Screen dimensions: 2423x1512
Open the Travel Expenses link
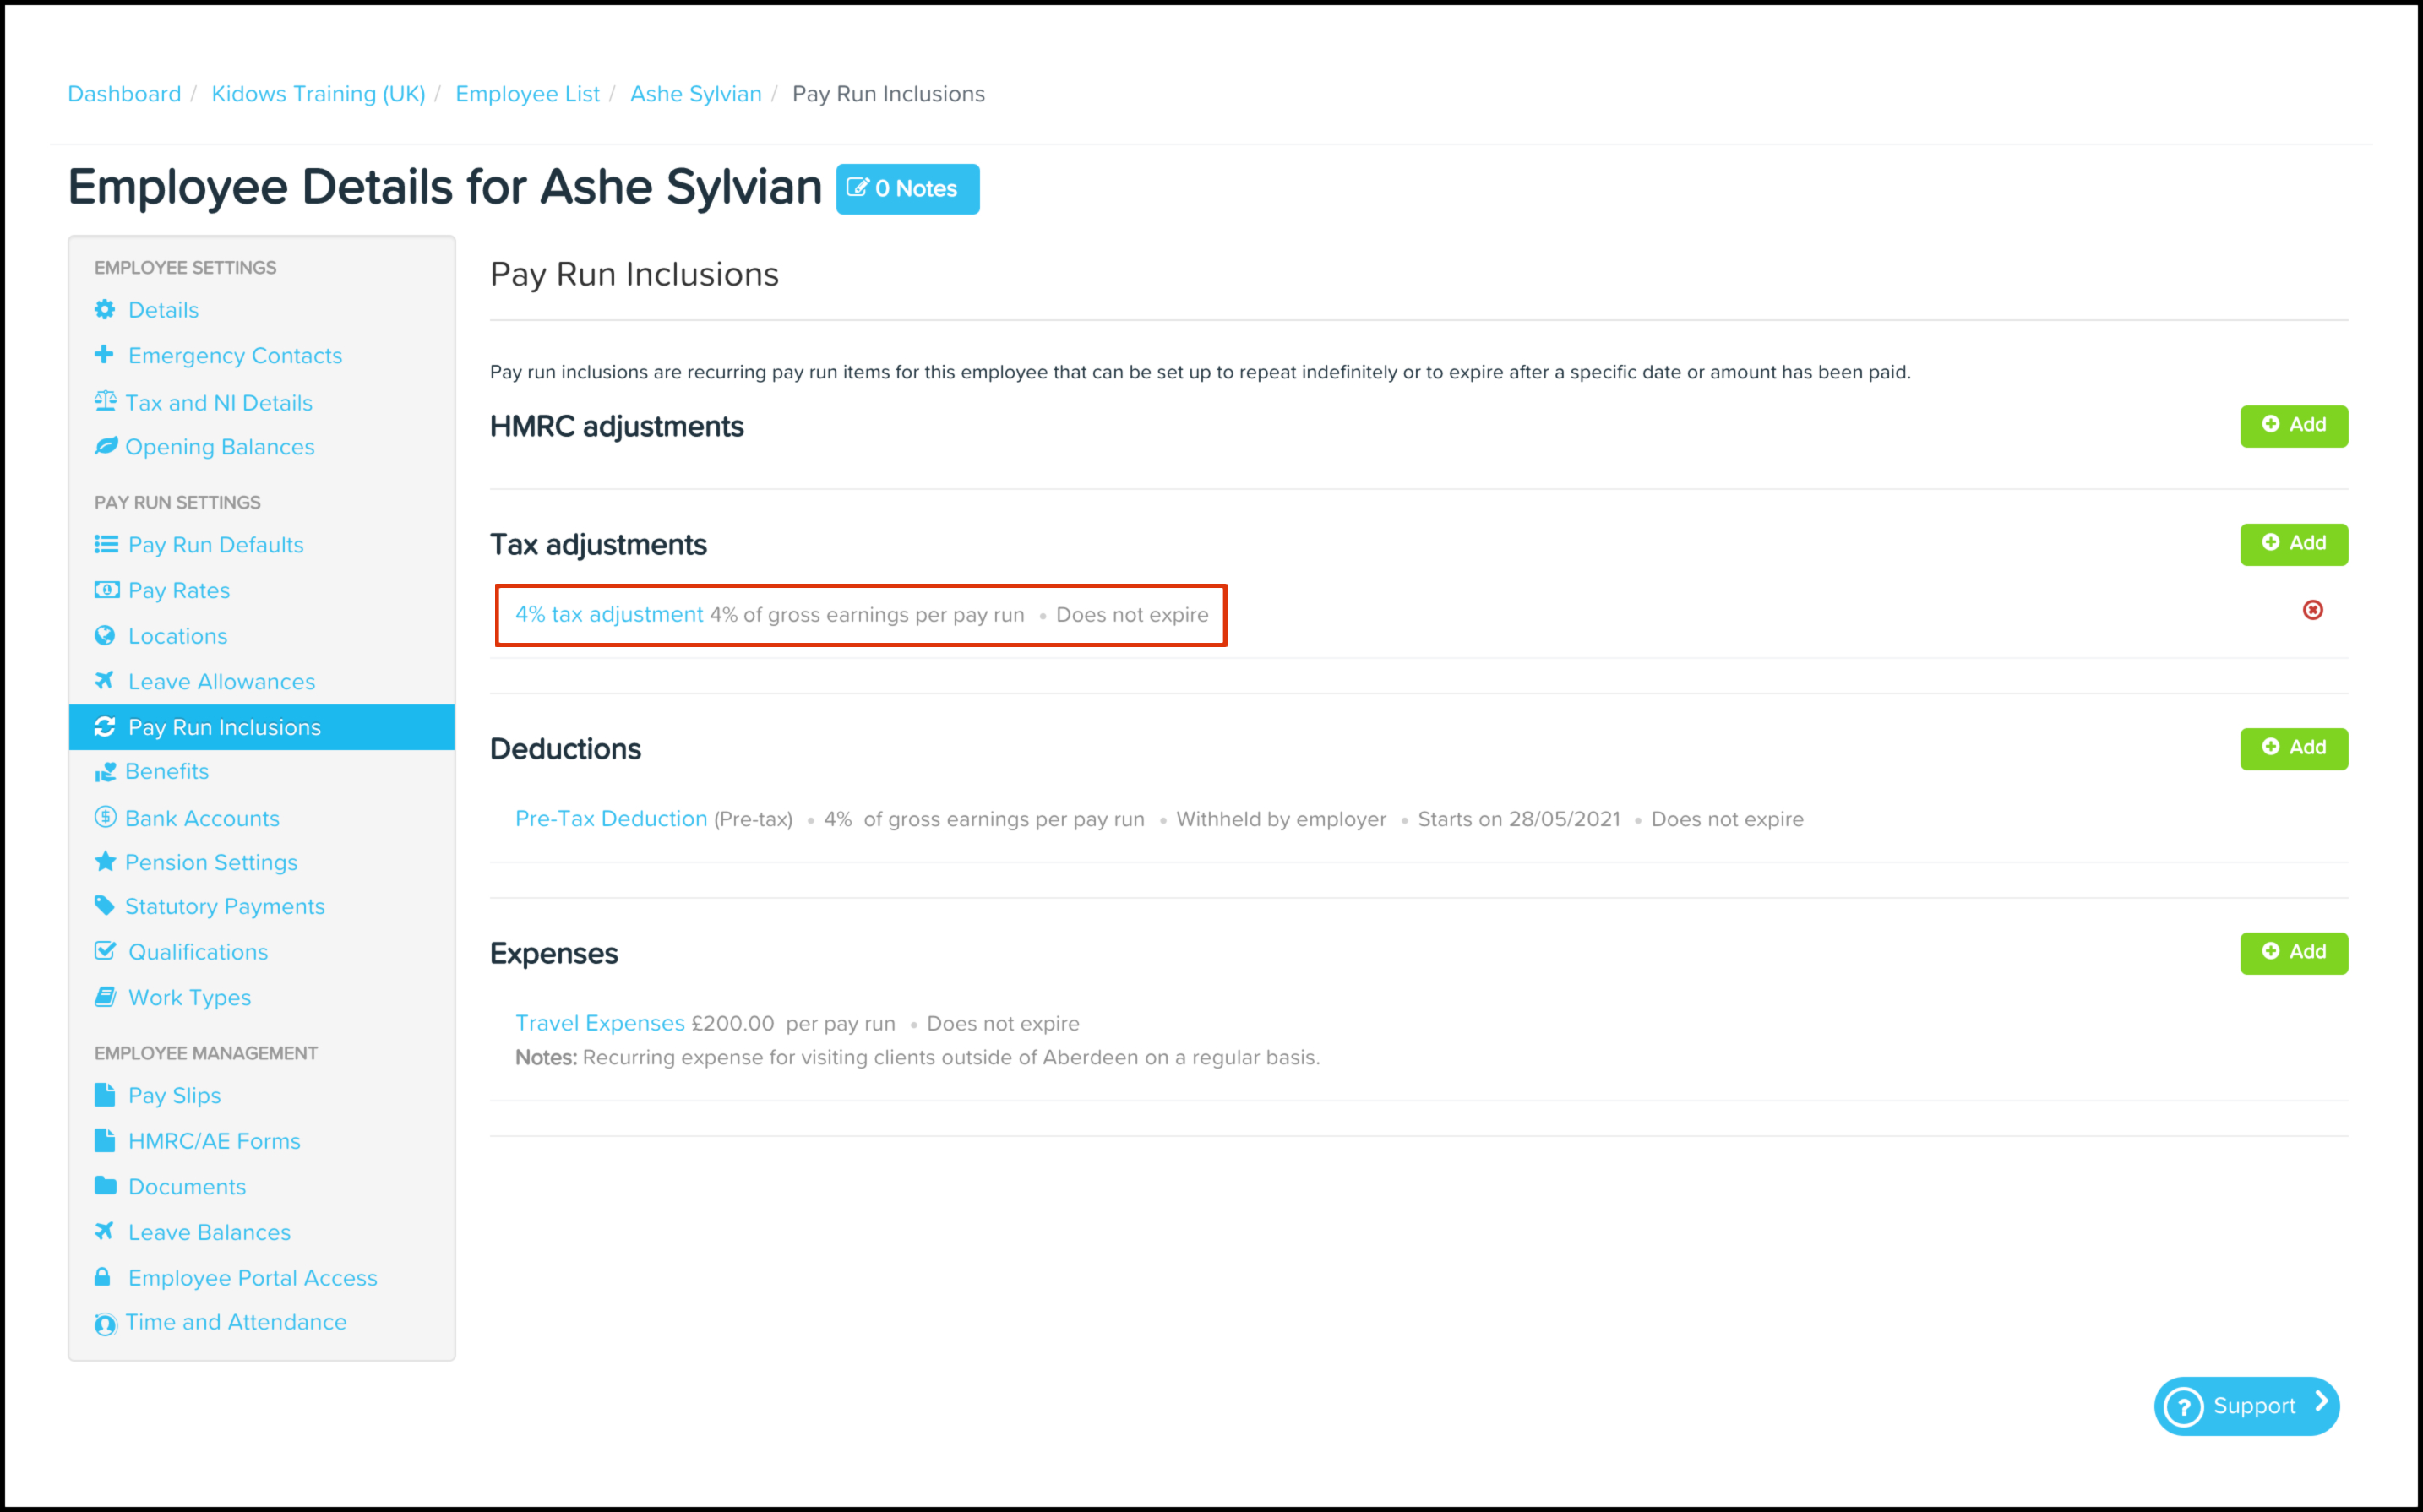click(600, 1023)
